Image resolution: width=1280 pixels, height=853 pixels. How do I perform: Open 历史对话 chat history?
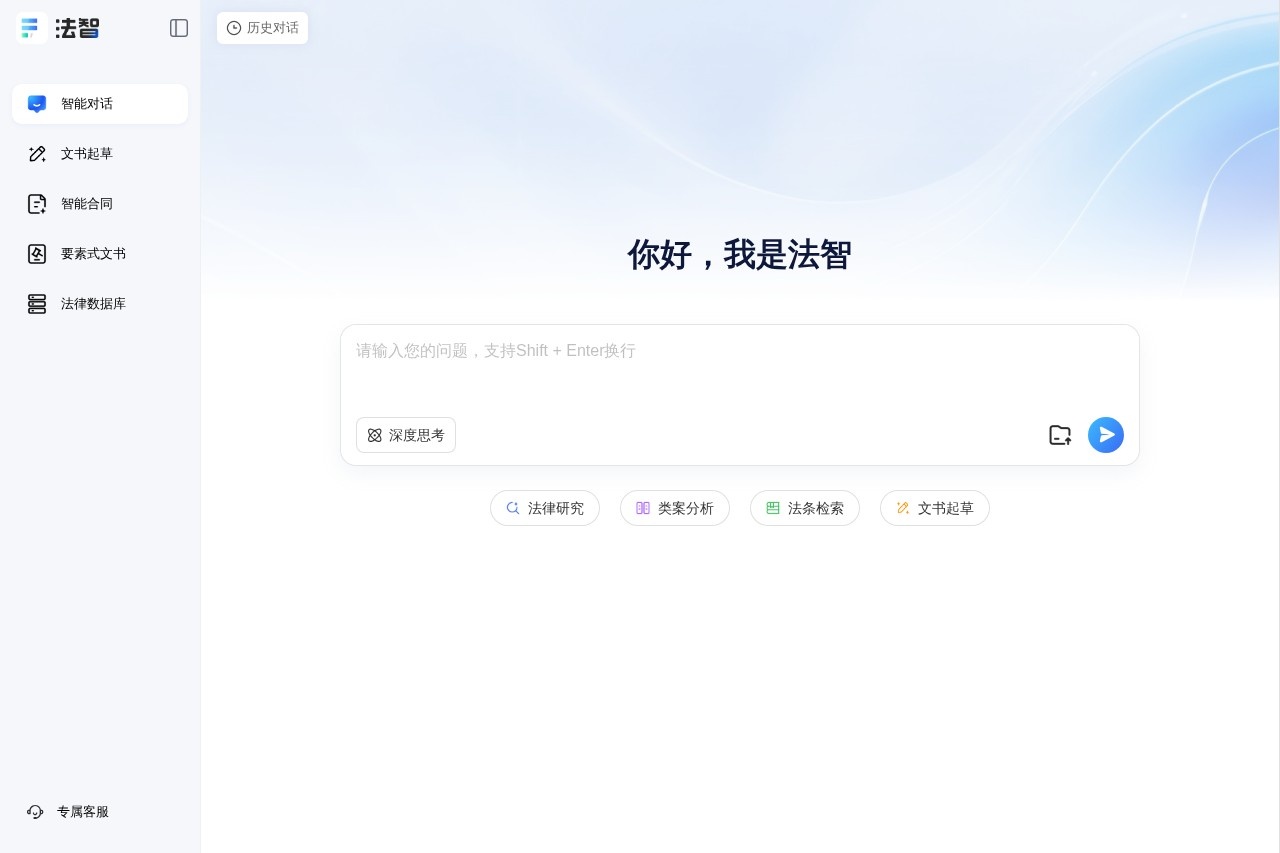pyautogui.click(x=262, y=28)
